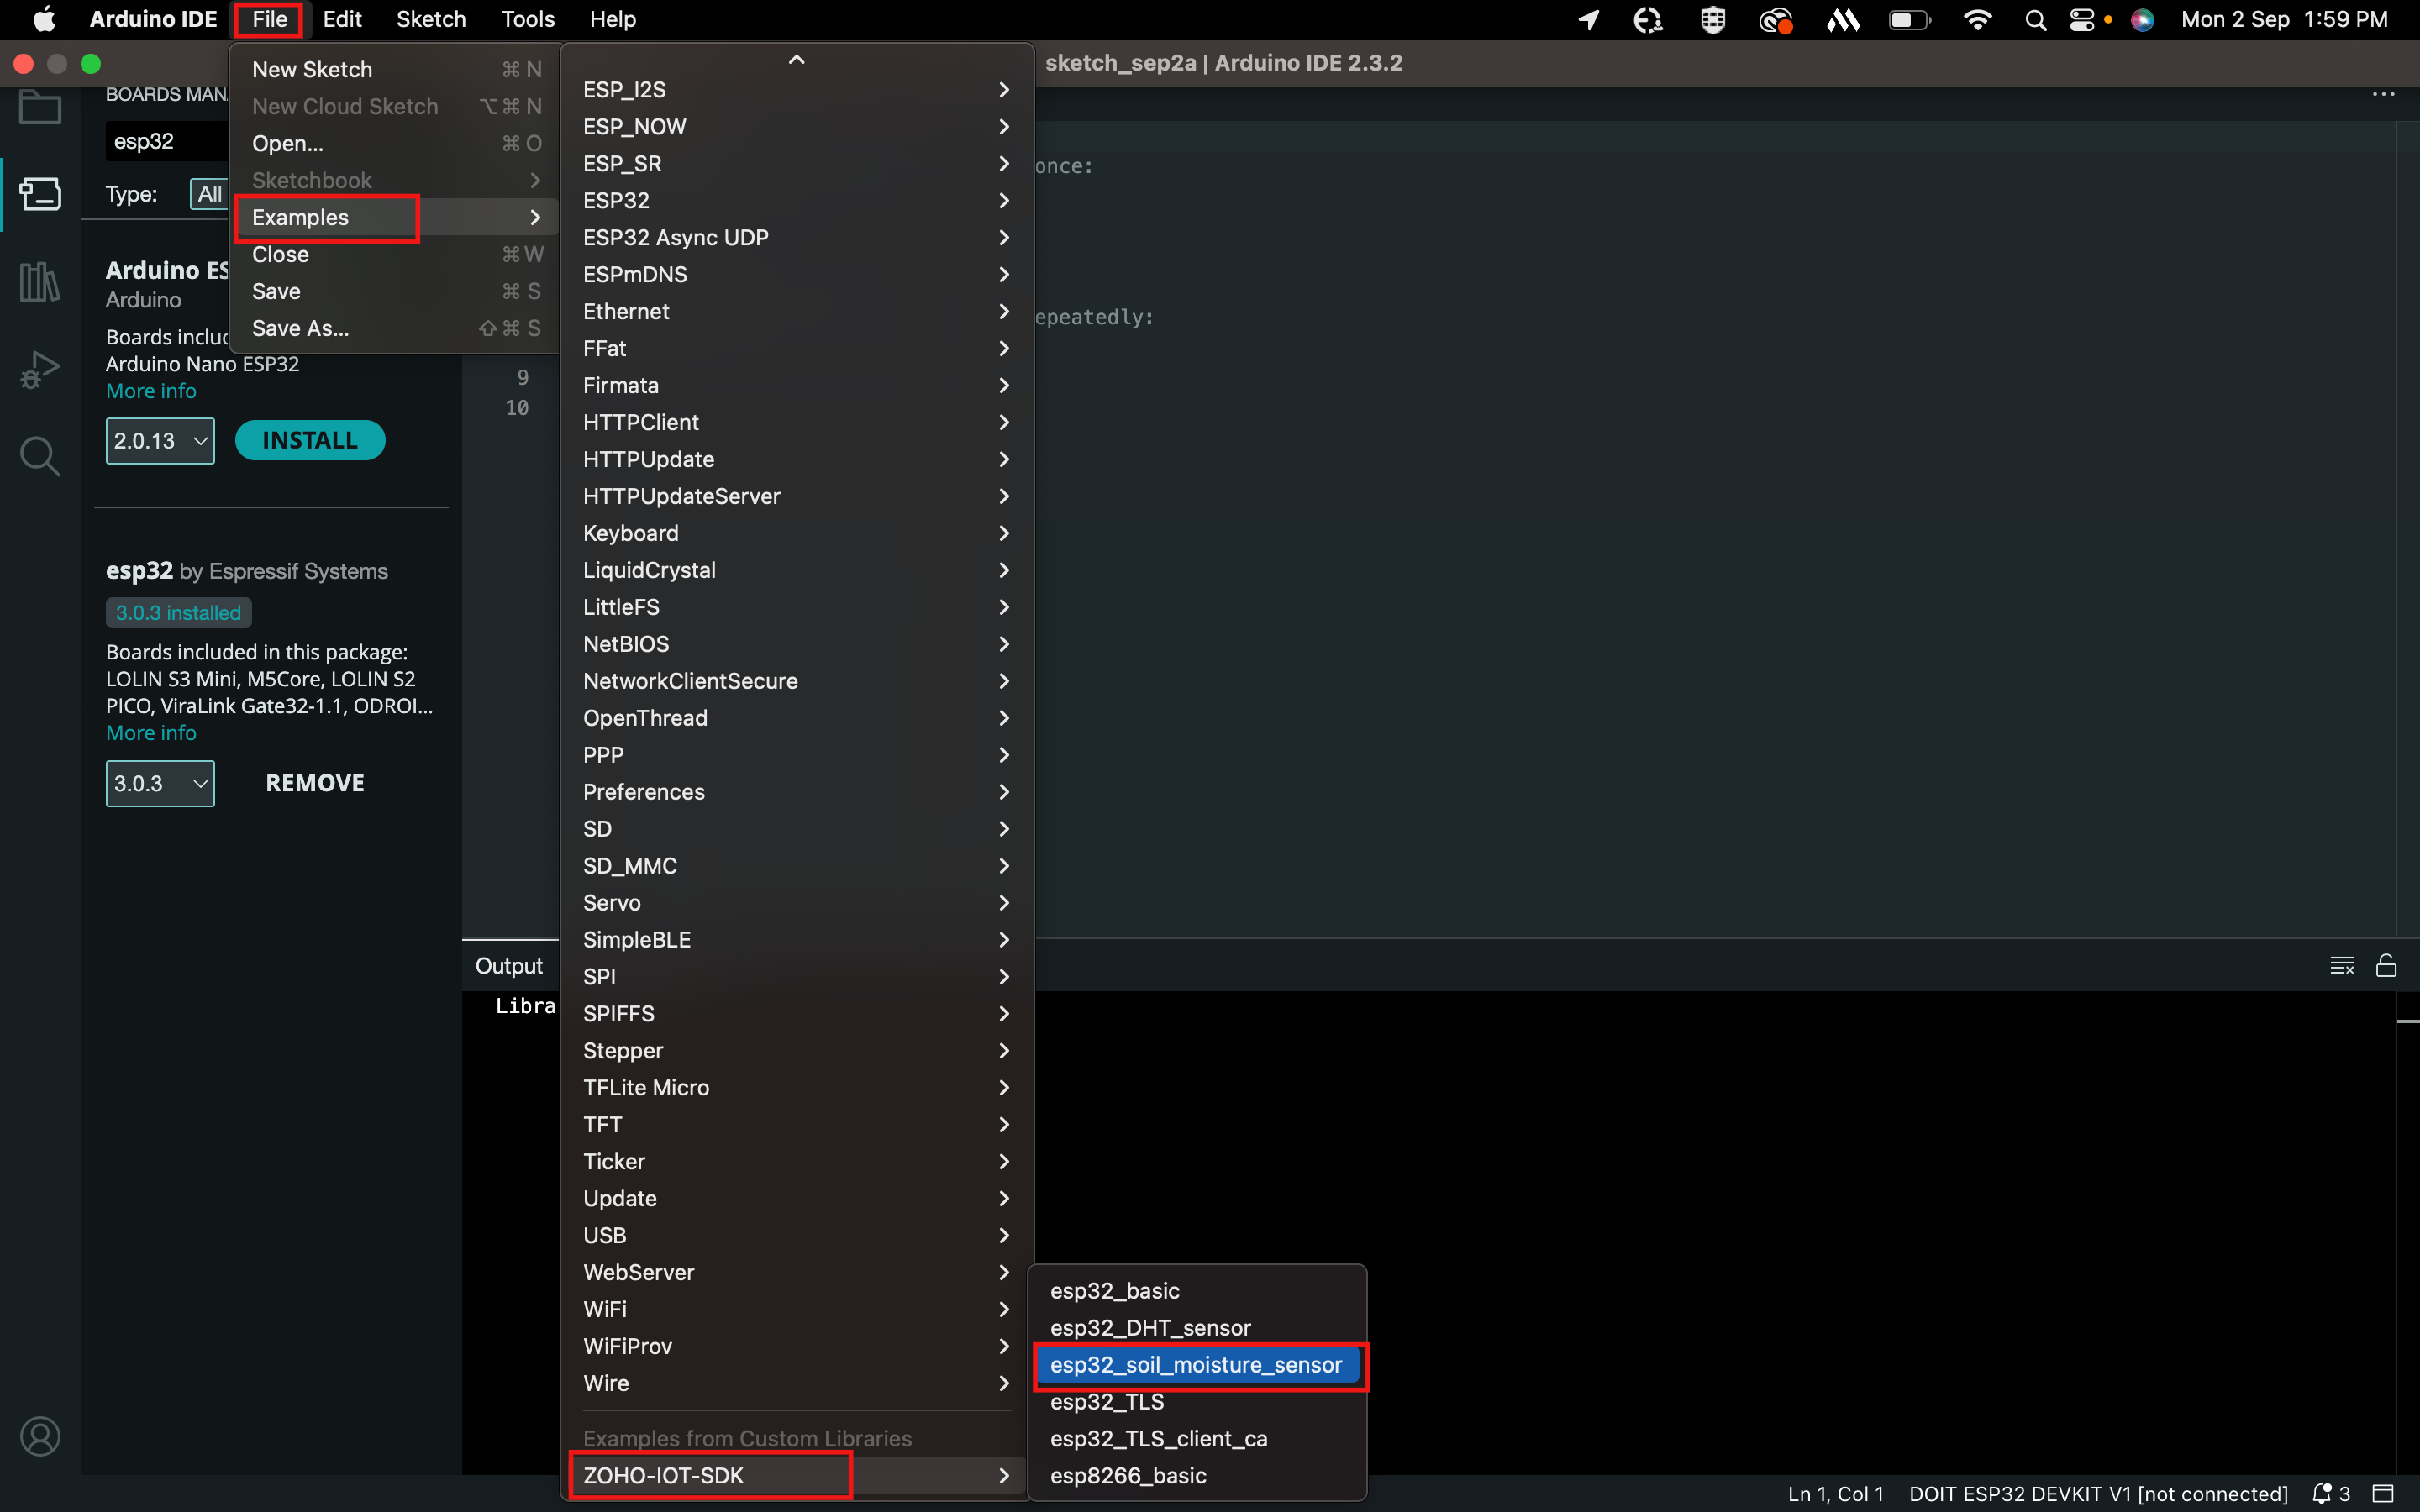Open More info for Arduino Nano ESP32
The width and height of the screenshot is (2420, 1512).
151,391
